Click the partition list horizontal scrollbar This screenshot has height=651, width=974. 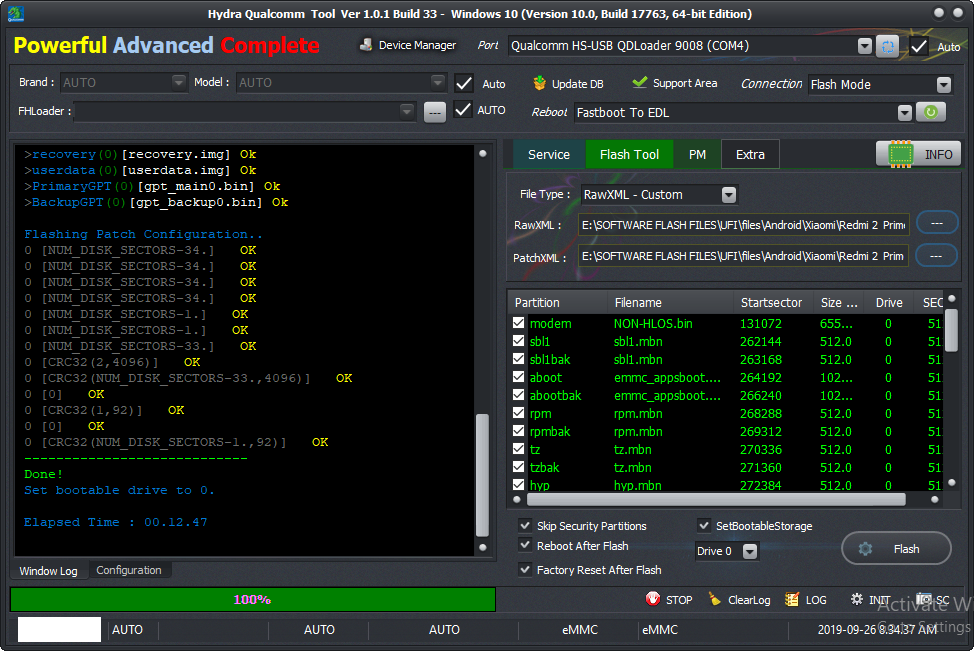716,499
